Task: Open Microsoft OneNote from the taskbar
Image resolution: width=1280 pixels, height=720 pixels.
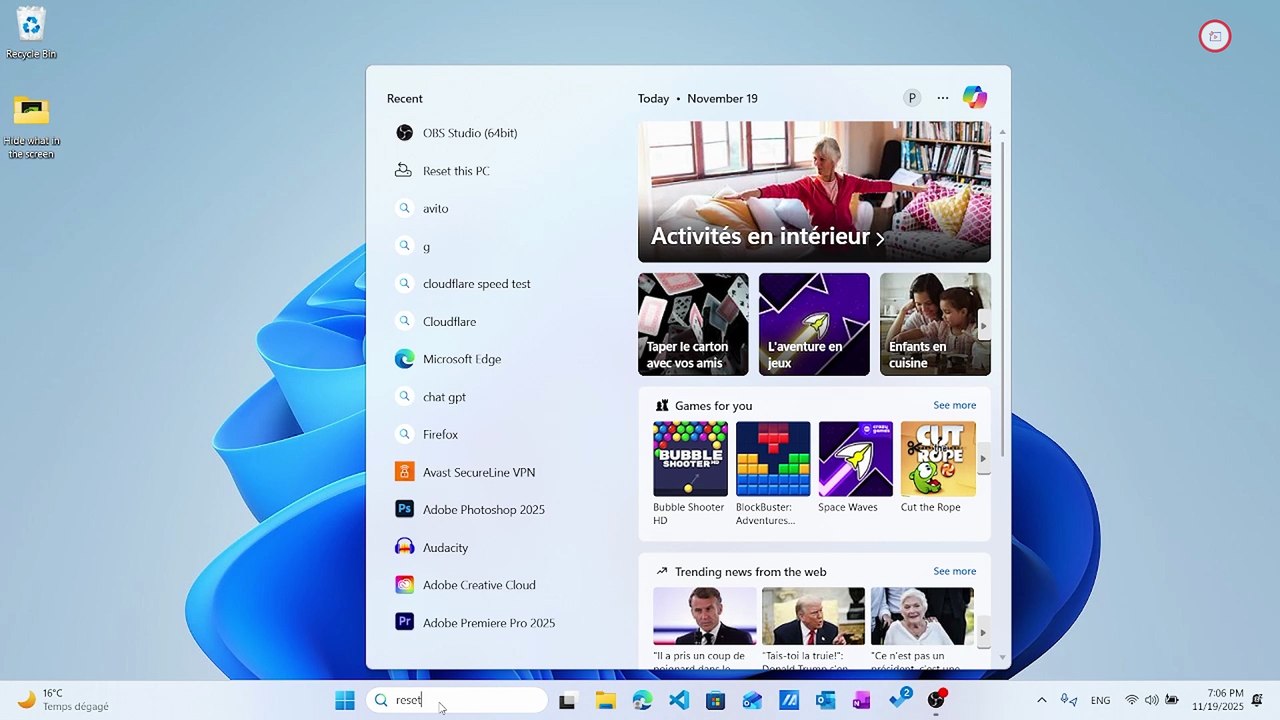Action: click(x=862, y=700)
